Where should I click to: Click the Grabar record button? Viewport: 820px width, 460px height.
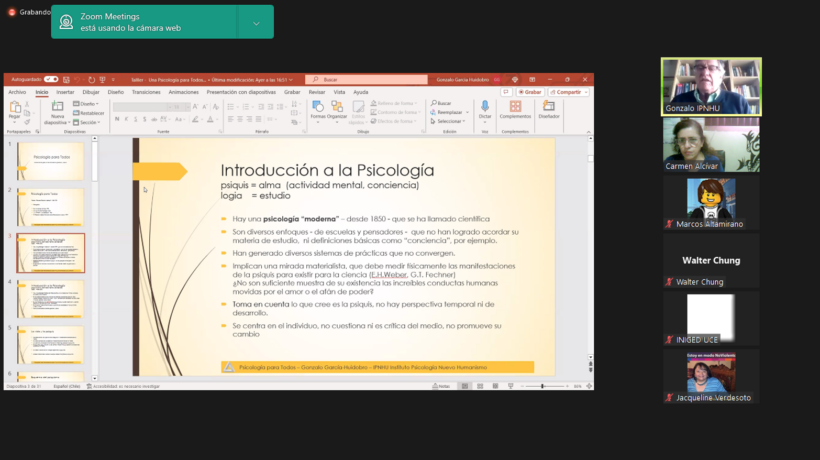531,91
